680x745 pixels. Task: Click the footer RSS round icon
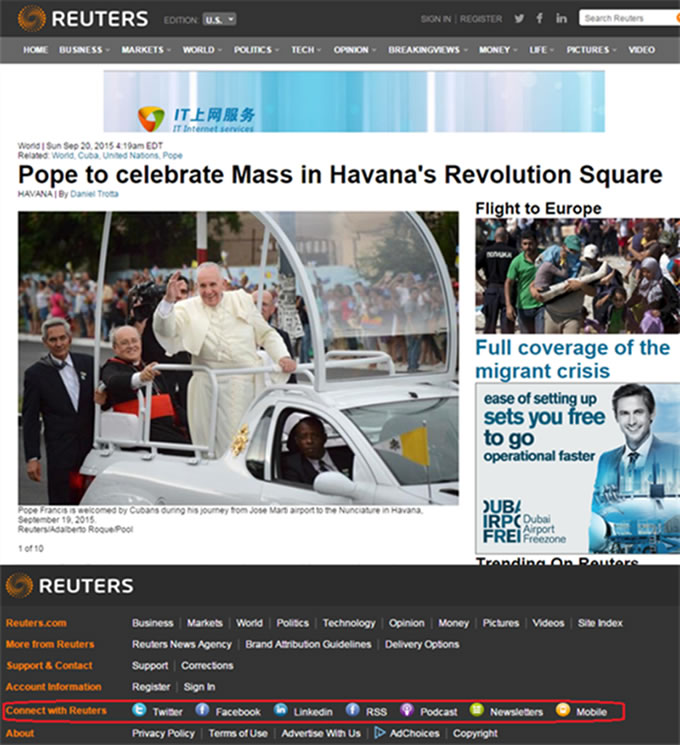point(352,710)
